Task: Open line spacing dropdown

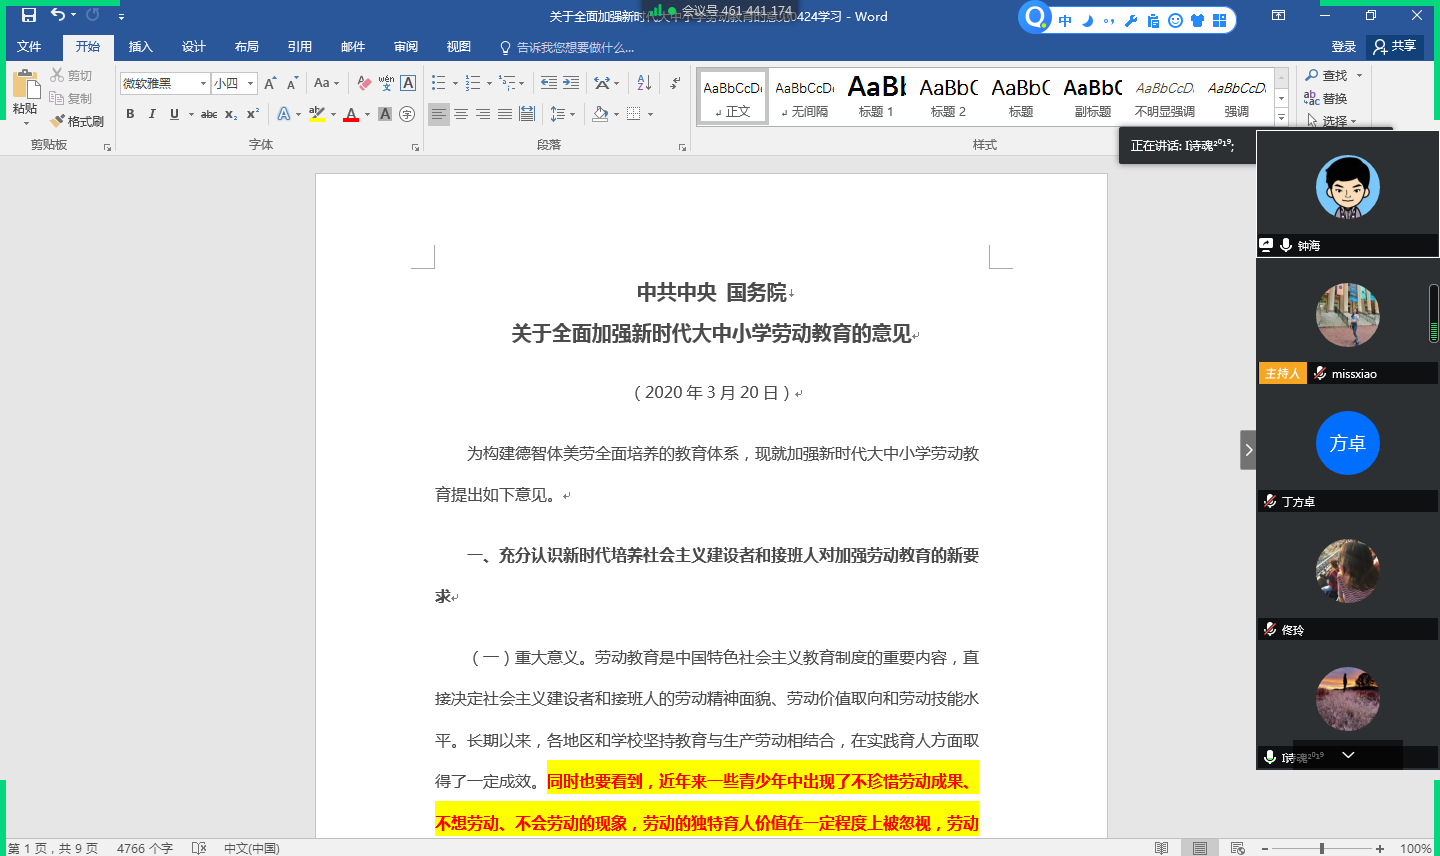Action: [x=562, y=114]
